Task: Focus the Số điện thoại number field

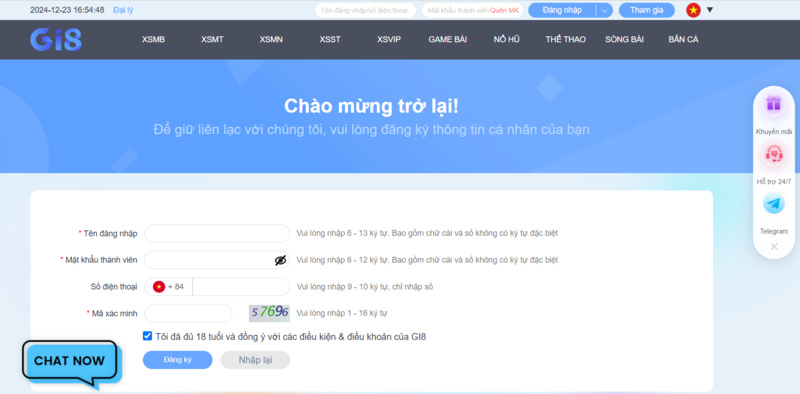Action: click(x=241, y=287)
